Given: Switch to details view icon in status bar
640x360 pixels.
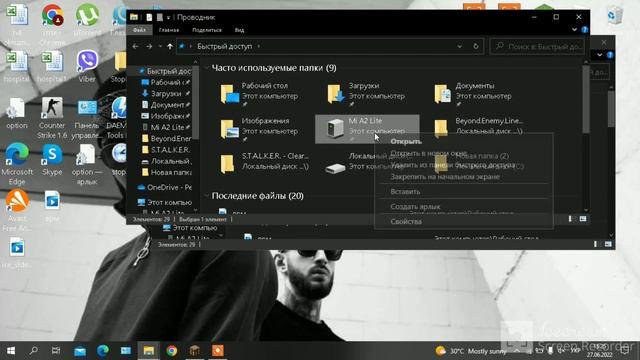Looking at the screenshot, I should pyautogui.click(x=570, y=219).
